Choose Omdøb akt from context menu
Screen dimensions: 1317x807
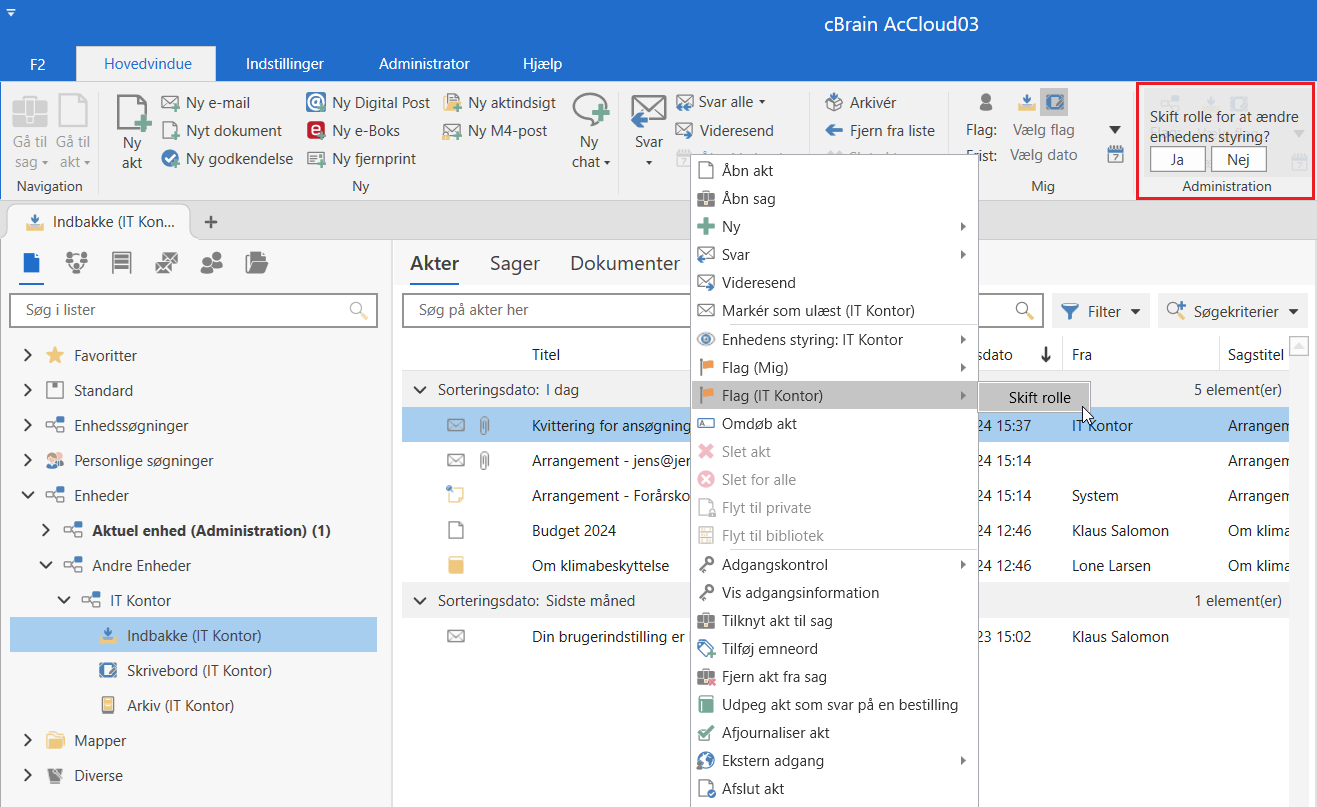tap(759, 424)
